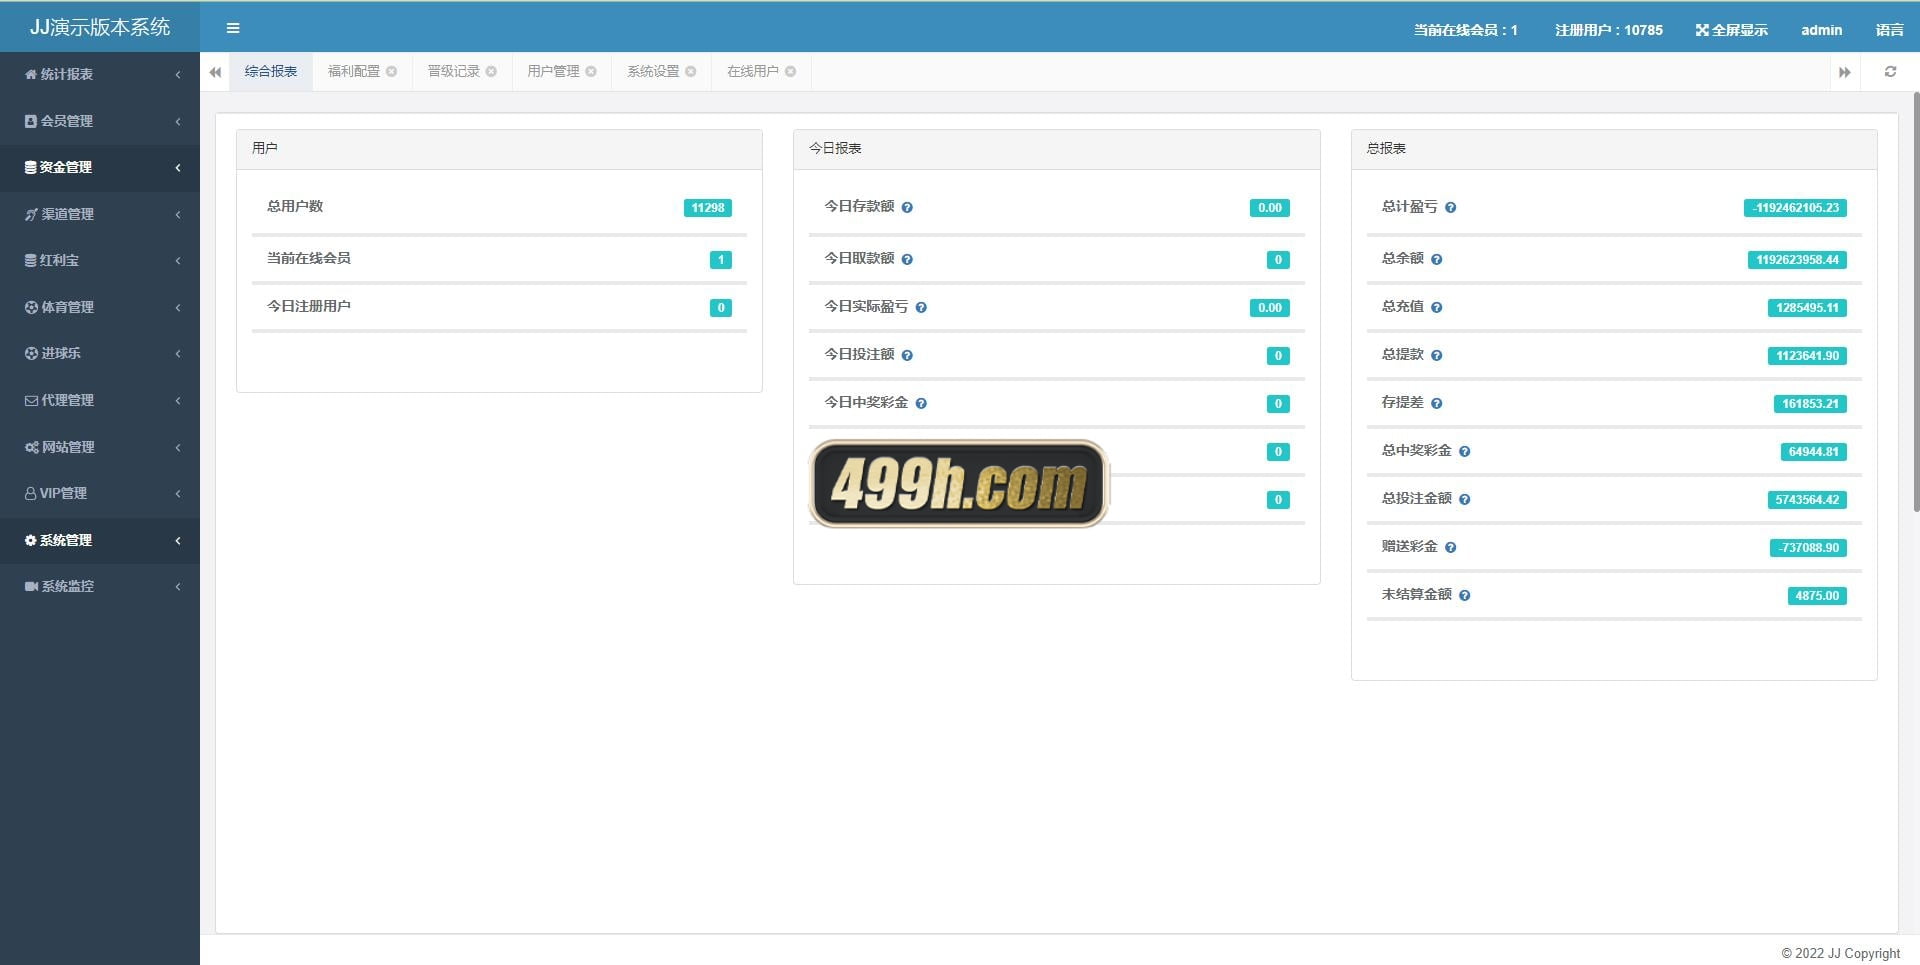The width and height of the screenshot is (1920, 965).
Task: Switch to the 综合报表 tab
Action: tap(271, 71)
